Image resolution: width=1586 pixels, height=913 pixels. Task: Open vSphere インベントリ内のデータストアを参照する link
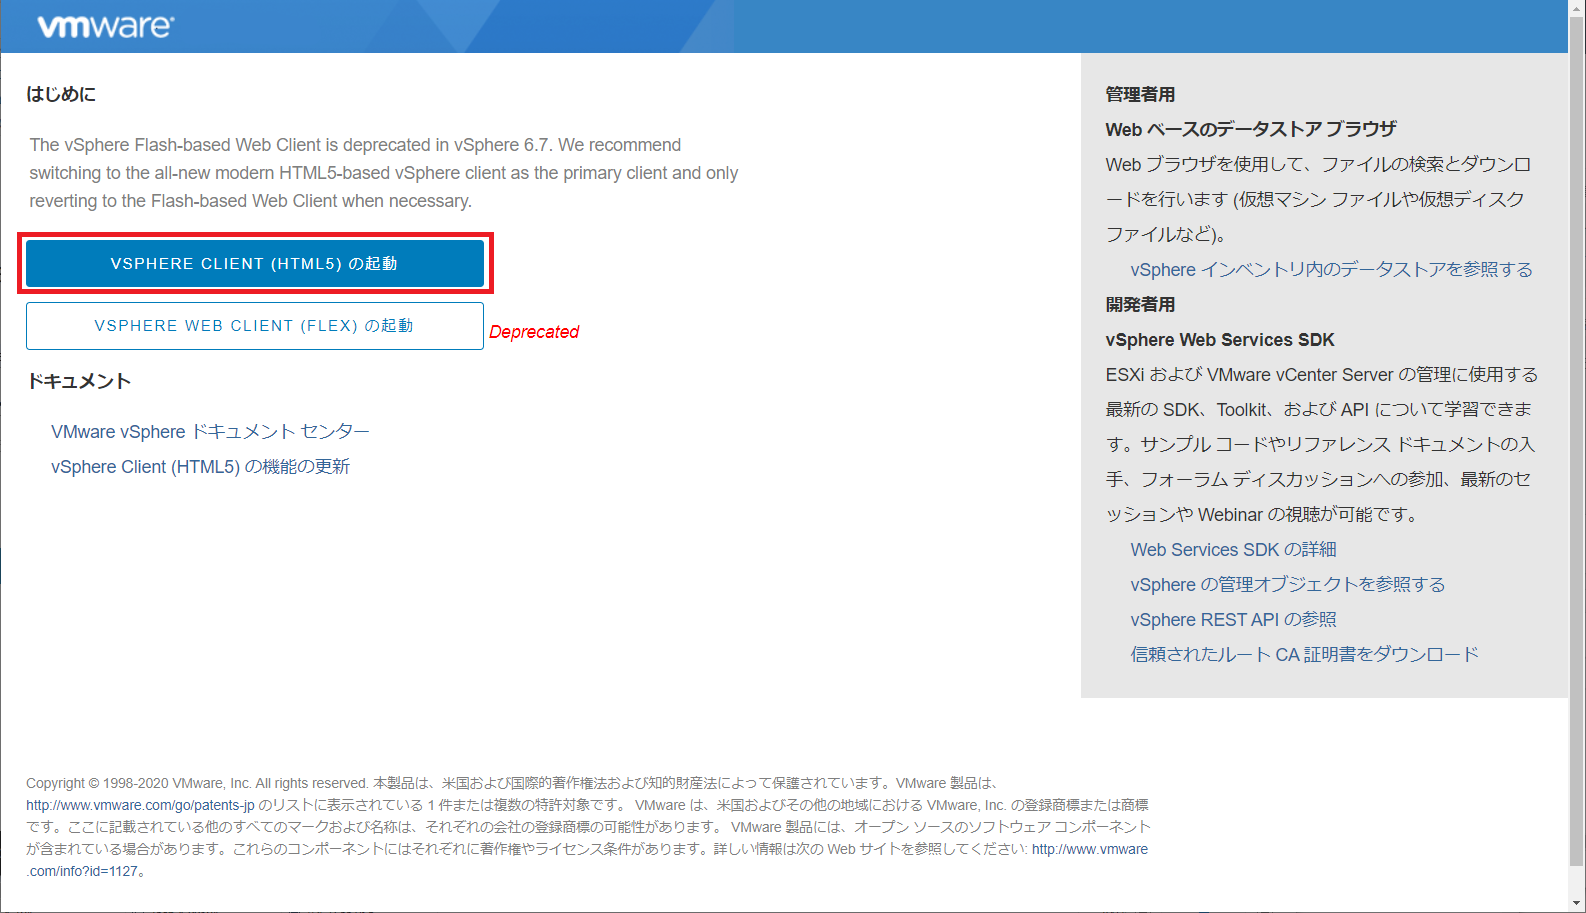click(x=1331, y=269)
